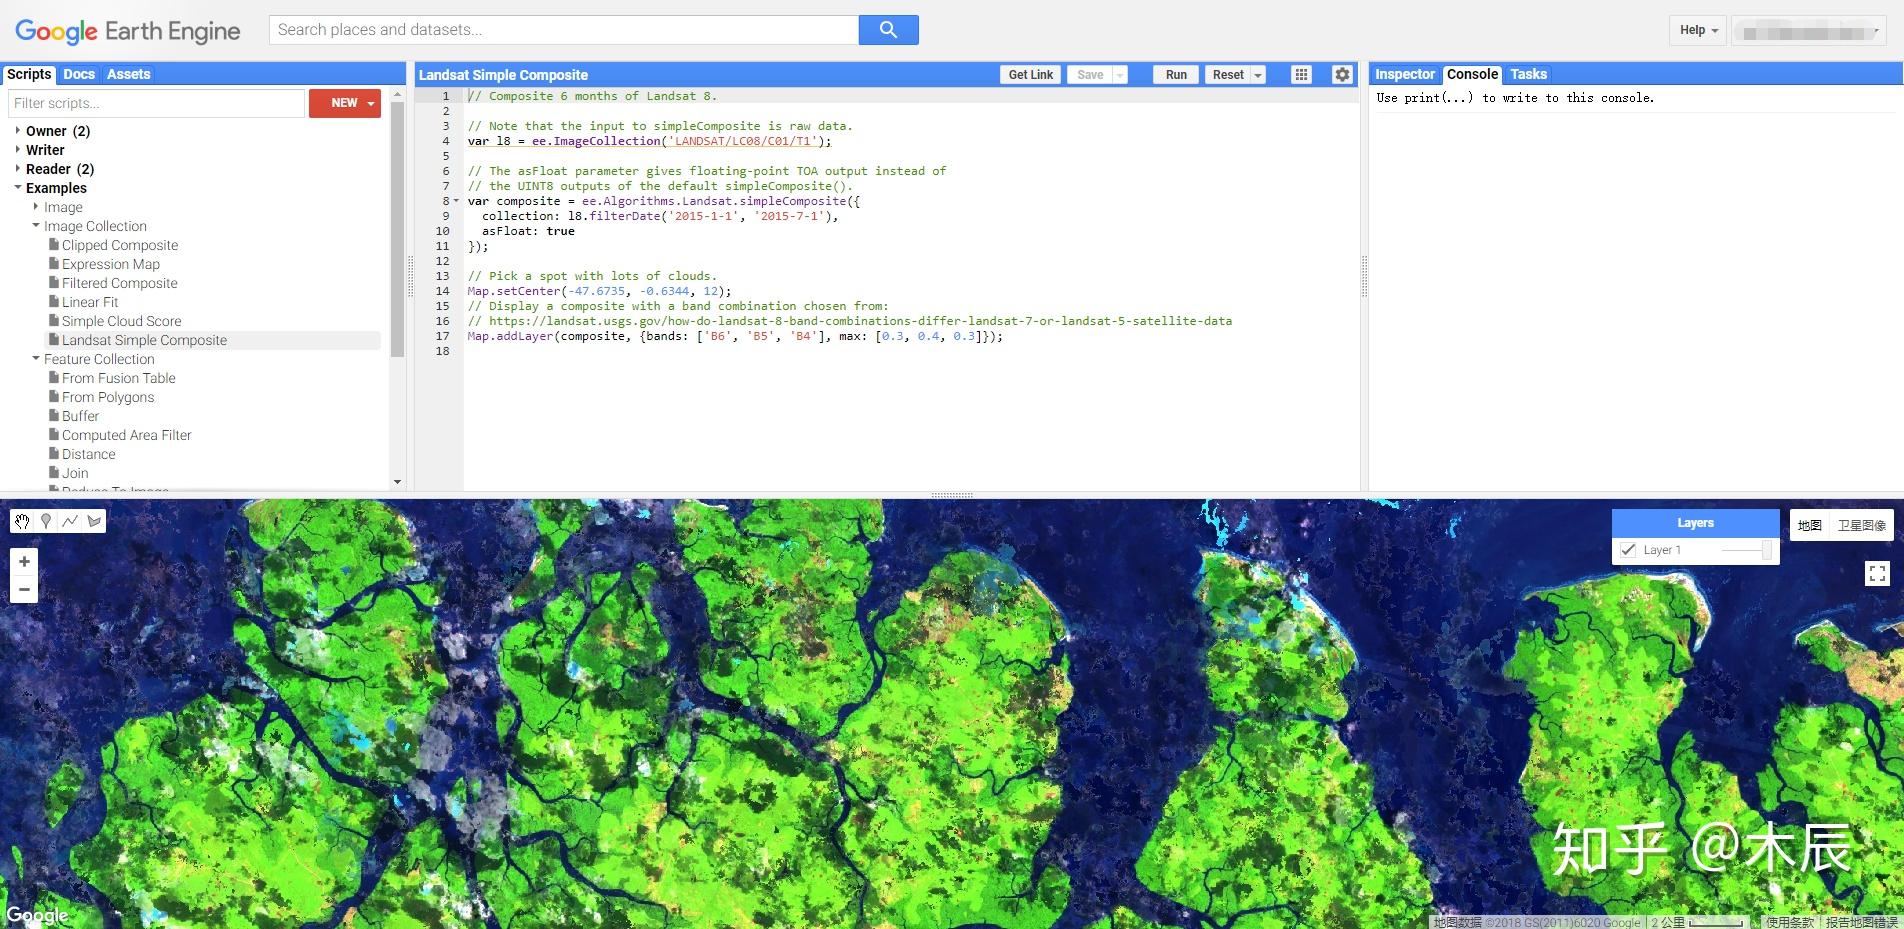This screenshot has width=1904, height=929.
Task: Click the search magnifier icon
Action: [887, 30]
